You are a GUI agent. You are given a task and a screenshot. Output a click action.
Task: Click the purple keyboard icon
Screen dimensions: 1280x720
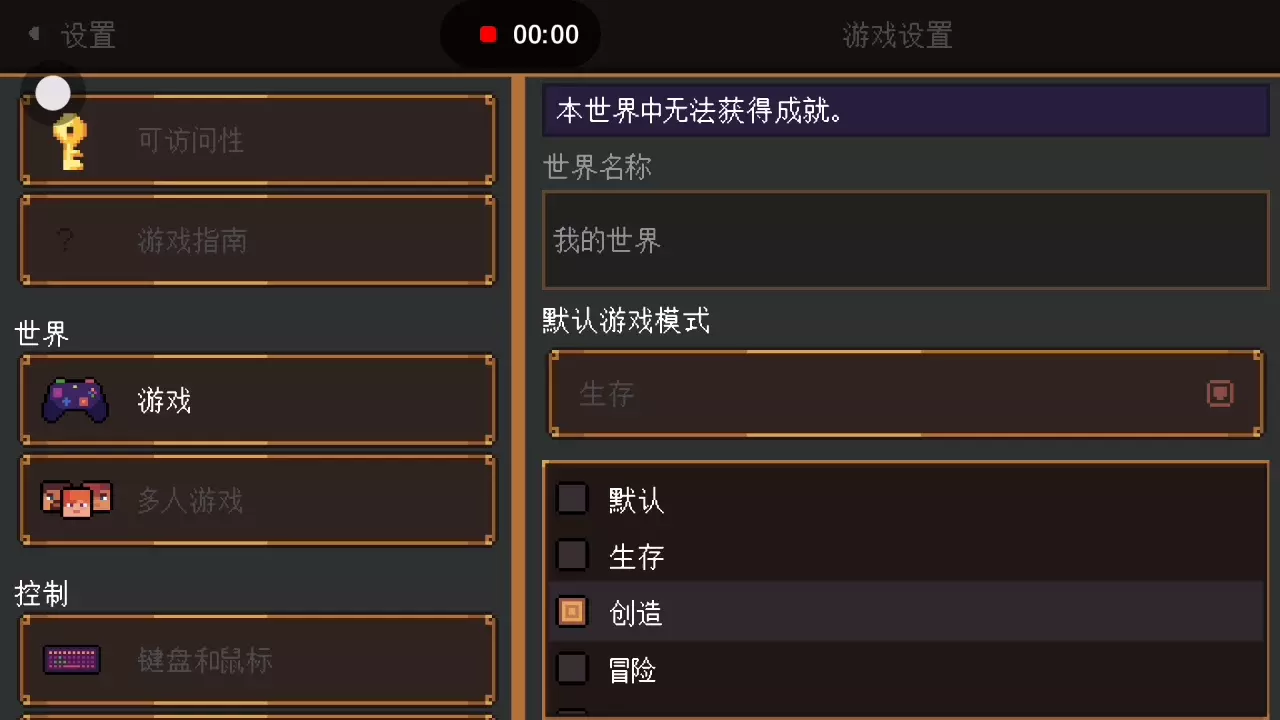[71, 660]
